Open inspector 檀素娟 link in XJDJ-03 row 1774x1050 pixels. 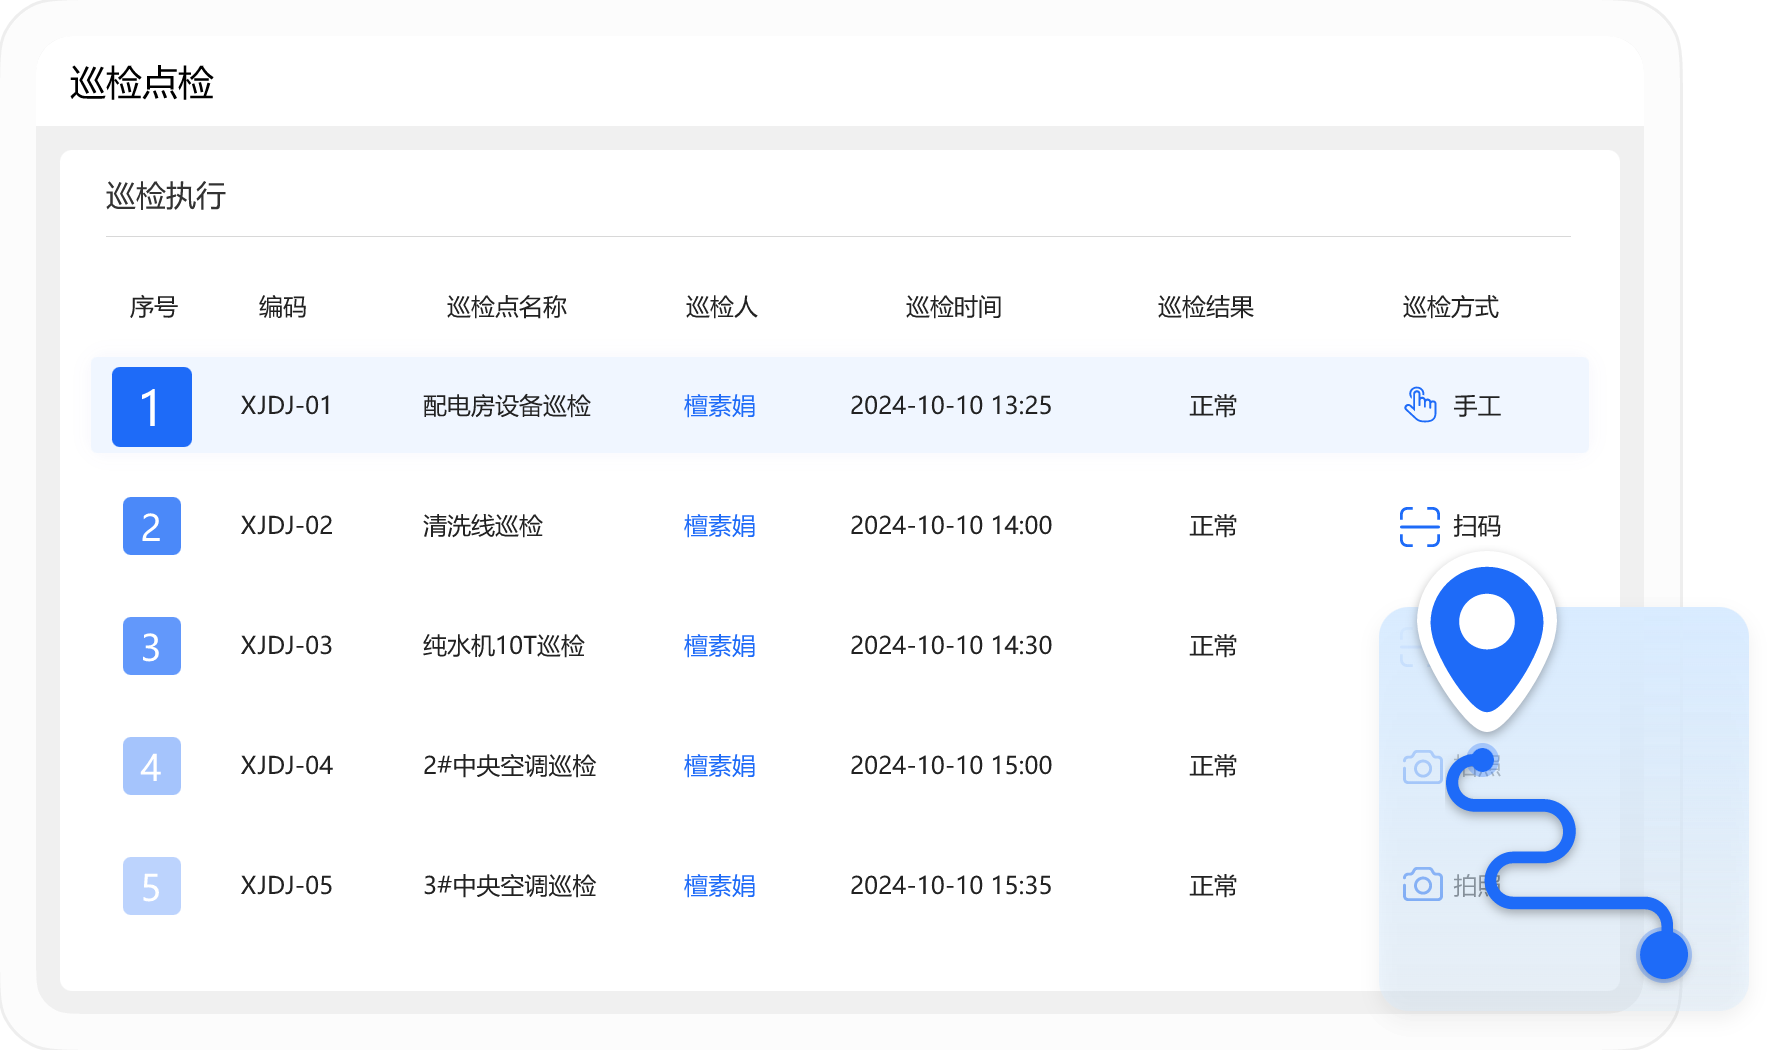pyautogui.click(x=719, y=646)
